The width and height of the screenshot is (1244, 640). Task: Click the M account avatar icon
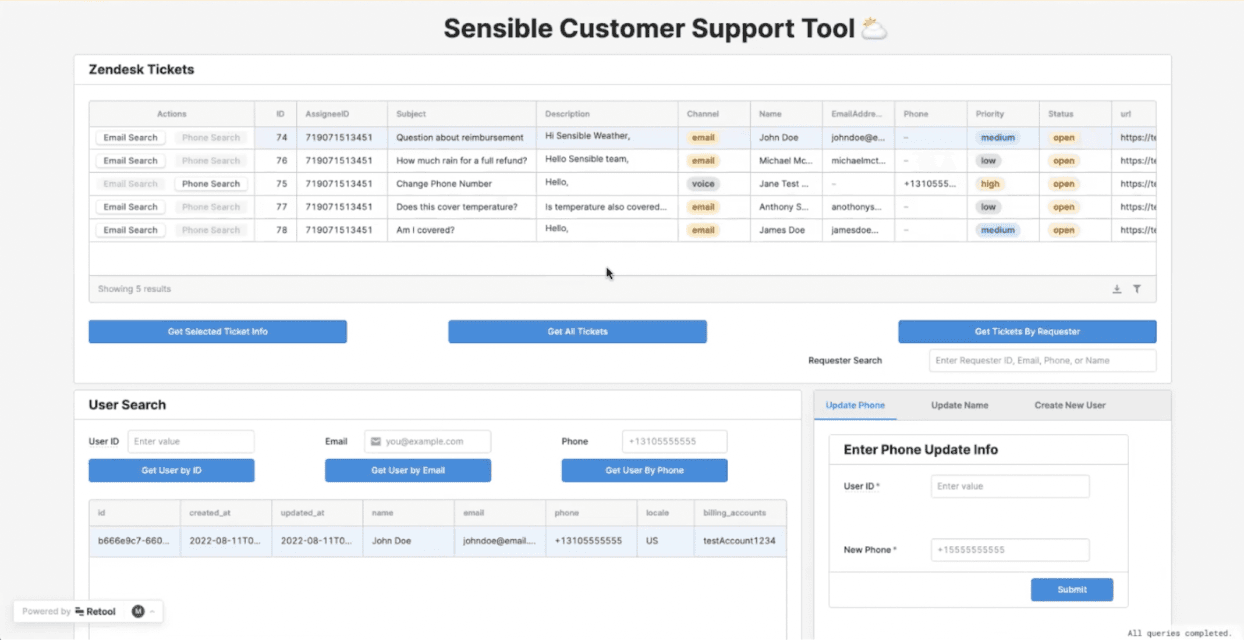138,611
